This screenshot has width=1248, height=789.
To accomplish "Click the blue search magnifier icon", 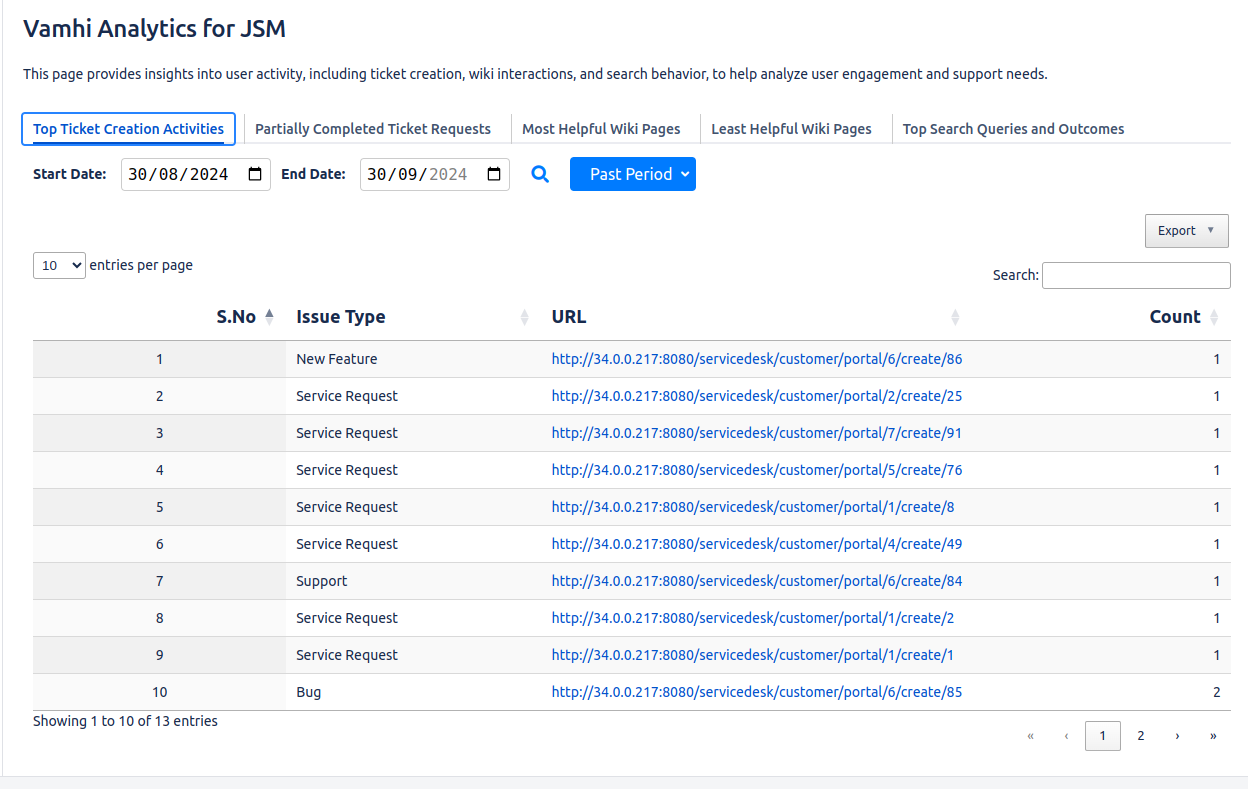I will point(540,174).
